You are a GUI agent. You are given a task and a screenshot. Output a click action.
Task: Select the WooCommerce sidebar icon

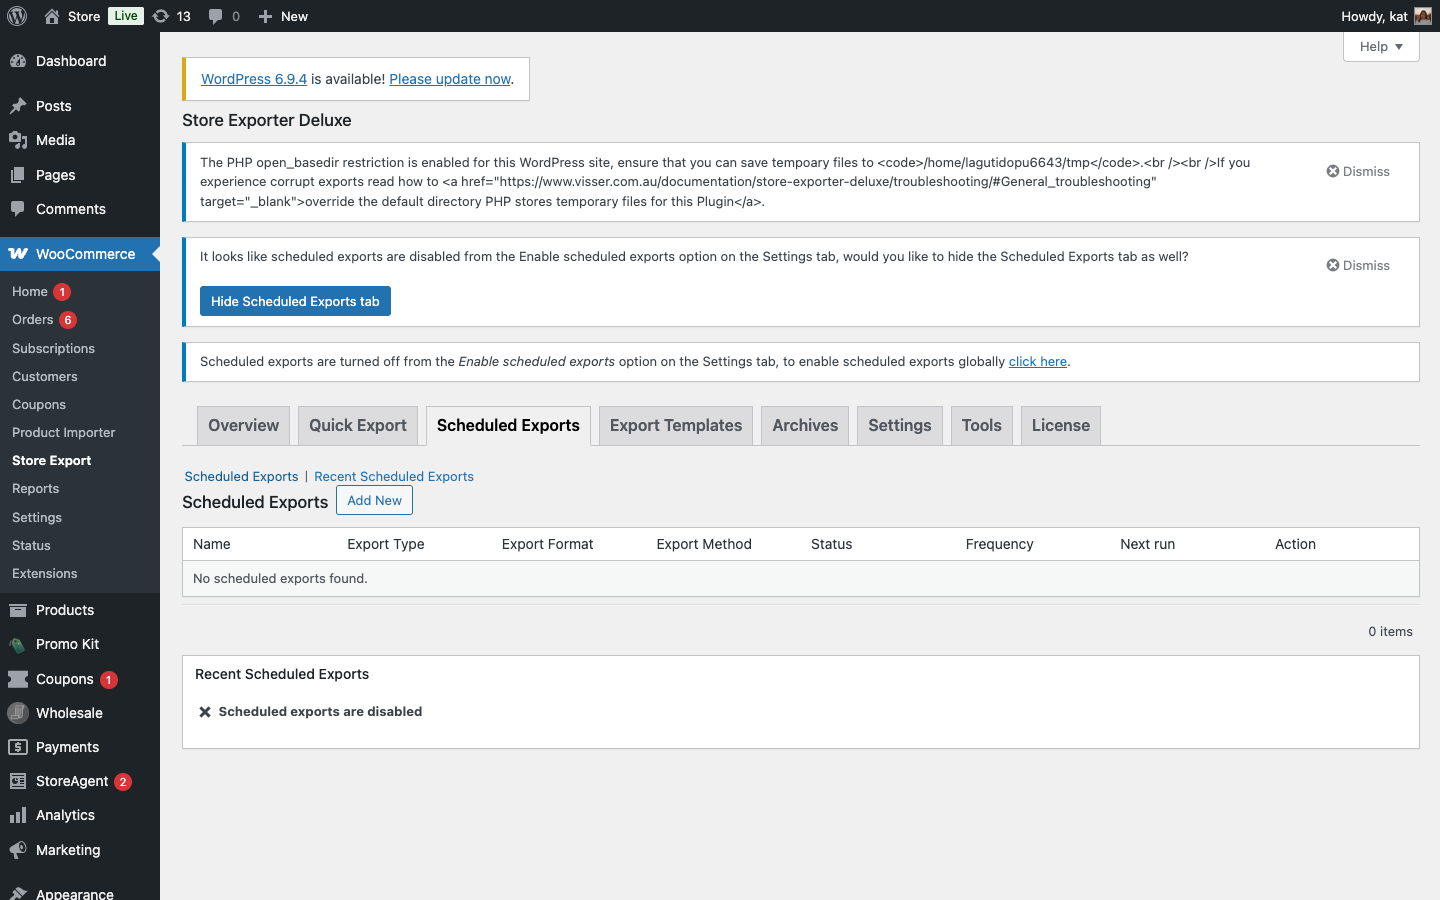[x=20, y=254]
